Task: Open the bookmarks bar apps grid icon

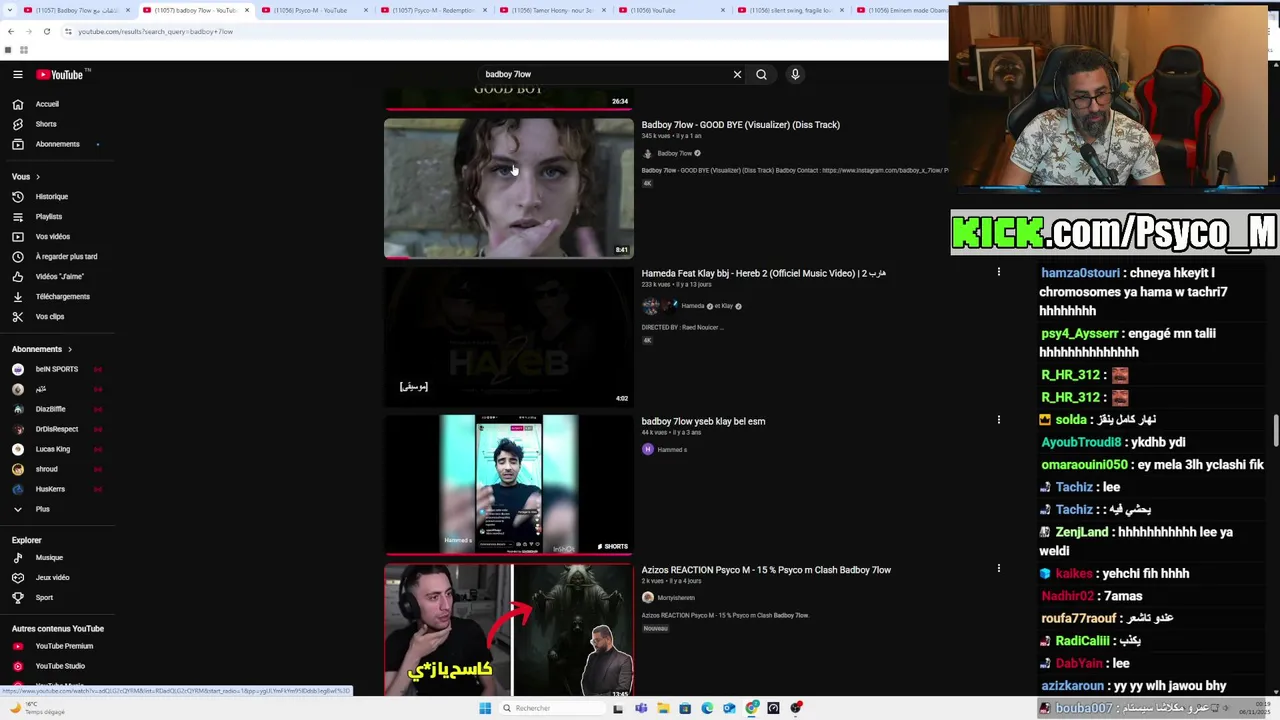Action: click(24, 50)
